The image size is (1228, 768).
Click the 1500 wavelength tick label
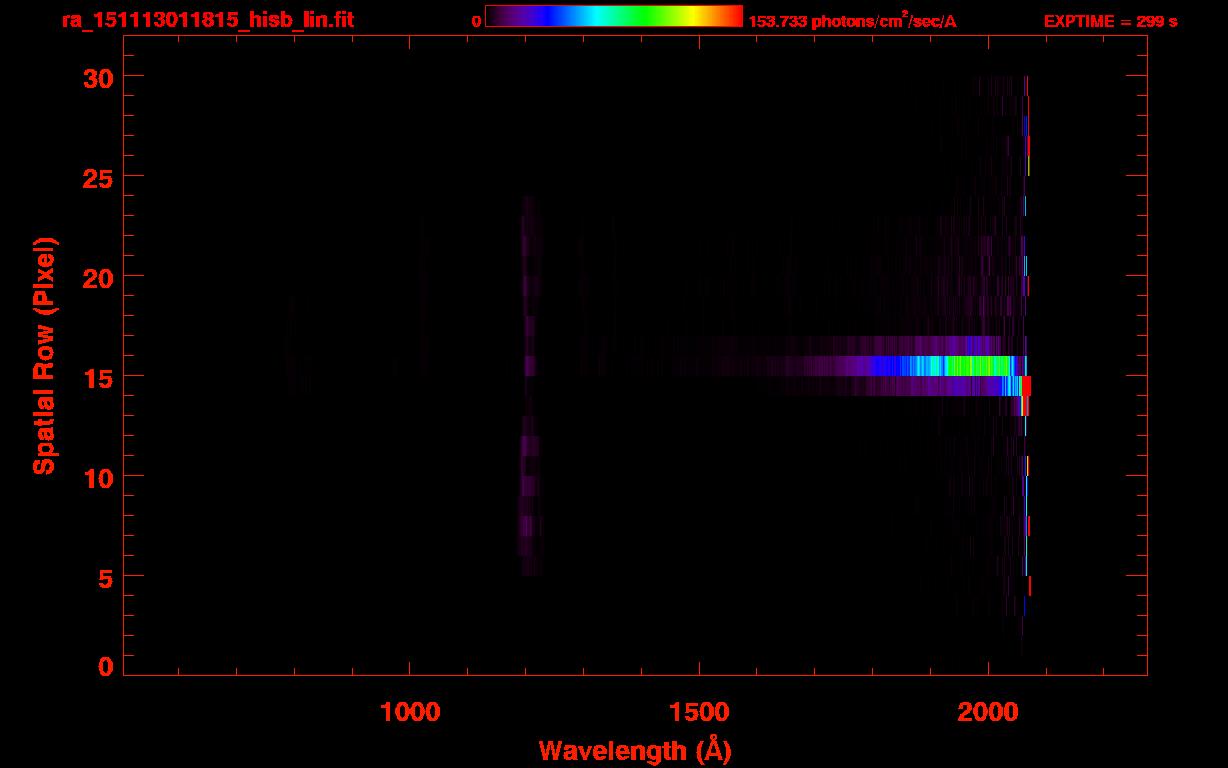point(699,711)
